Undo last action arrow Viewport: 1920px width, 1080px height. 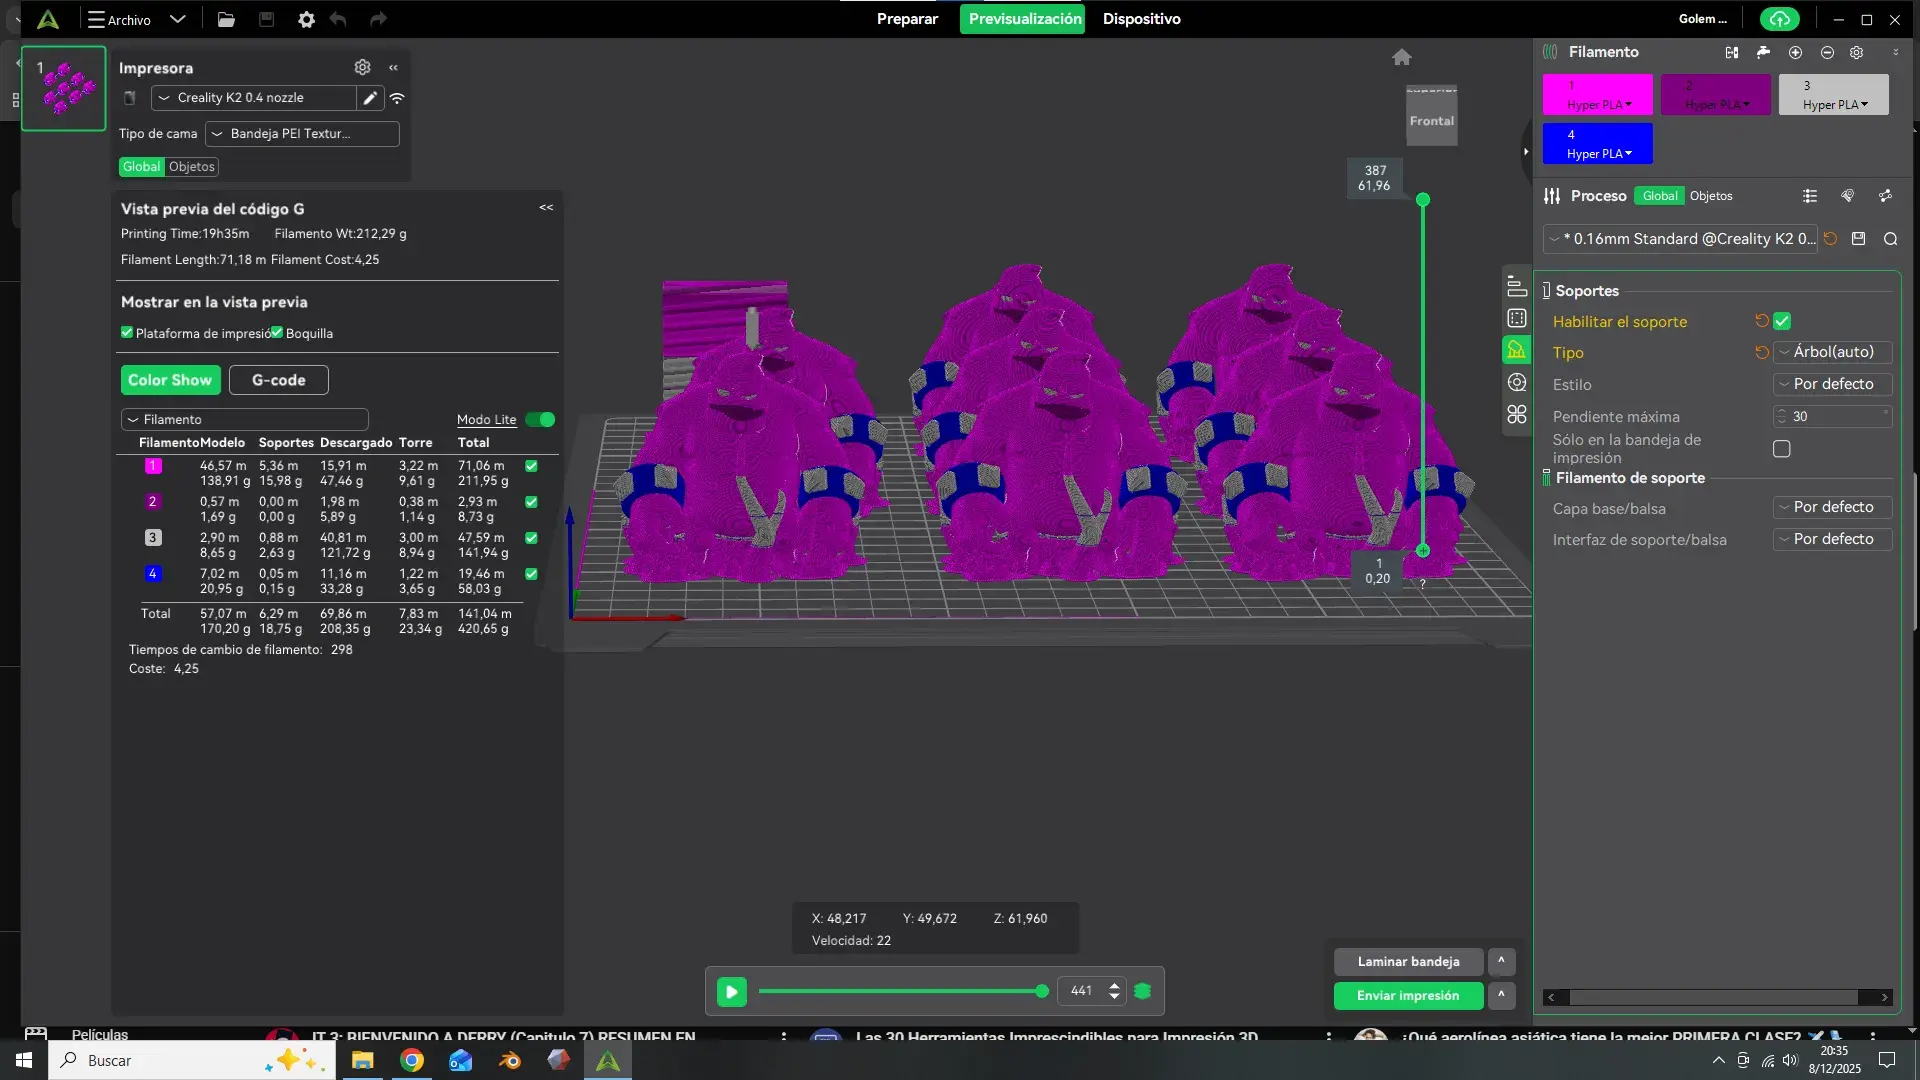[338, 19]
